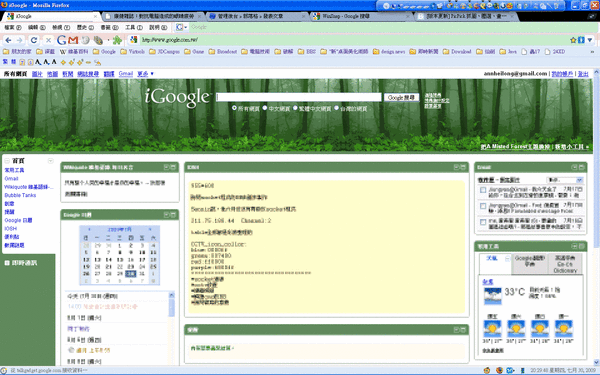Select the 中文網頁 search radio button
Image resolution: width=600 pixels, height=375 pixels.
(x=265, y=108)
